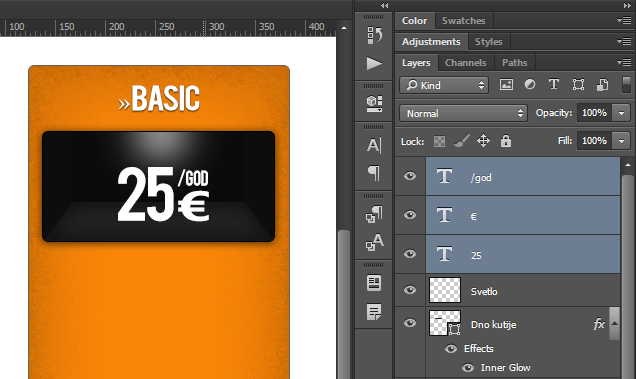636x379 pixels.
Task: Lock transparent pixels icon
Action: [x=439, y=141]
